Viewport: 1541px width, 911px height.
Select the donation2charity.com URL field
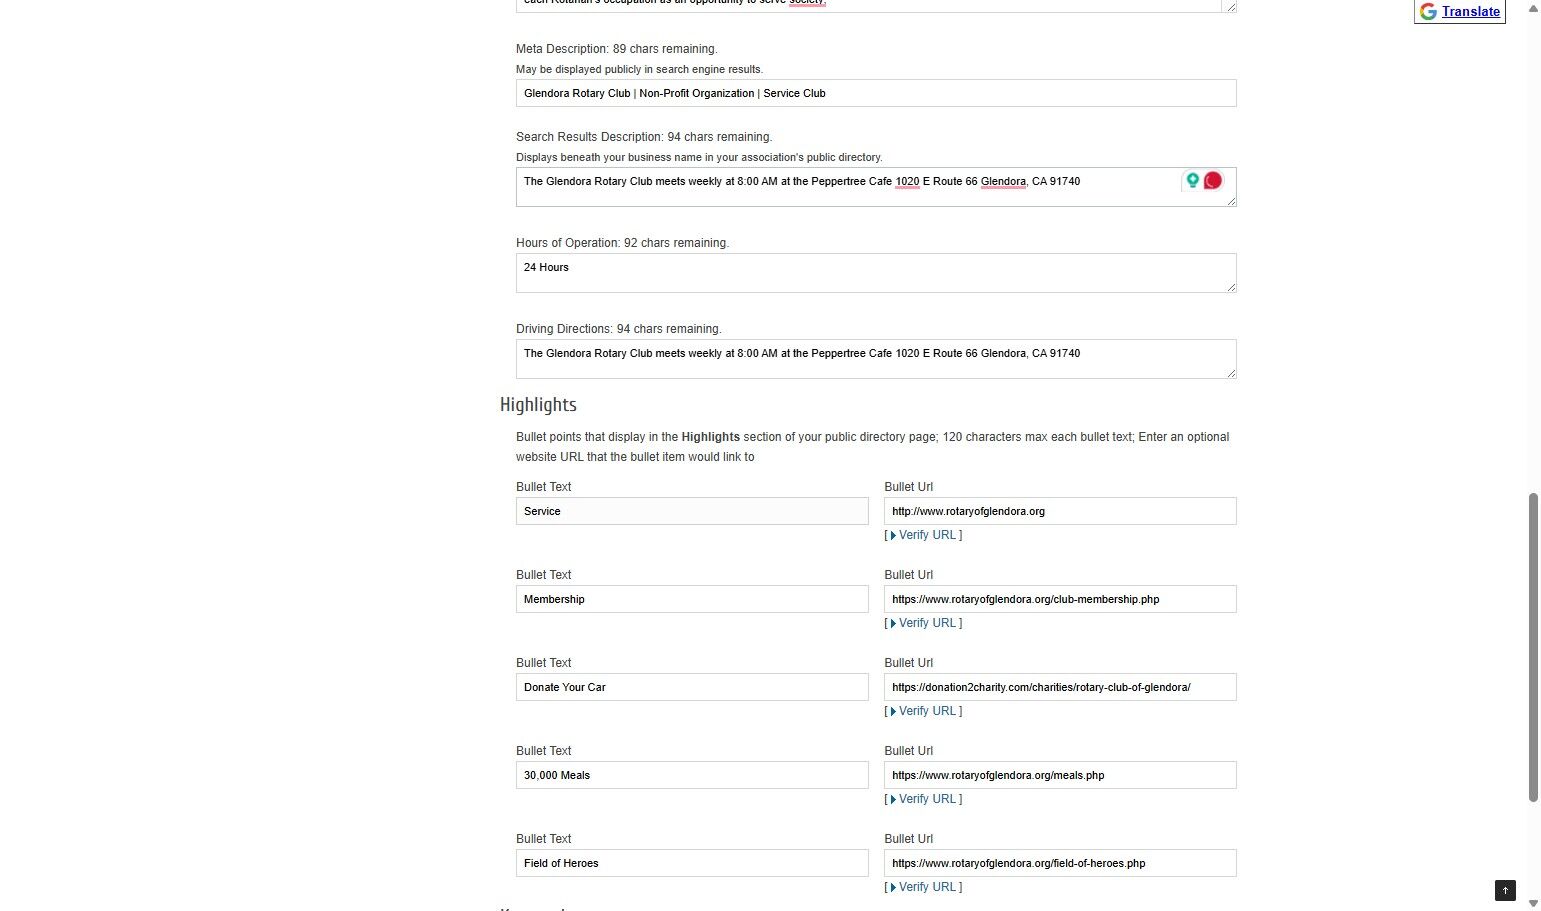[x=1060, y=687]
